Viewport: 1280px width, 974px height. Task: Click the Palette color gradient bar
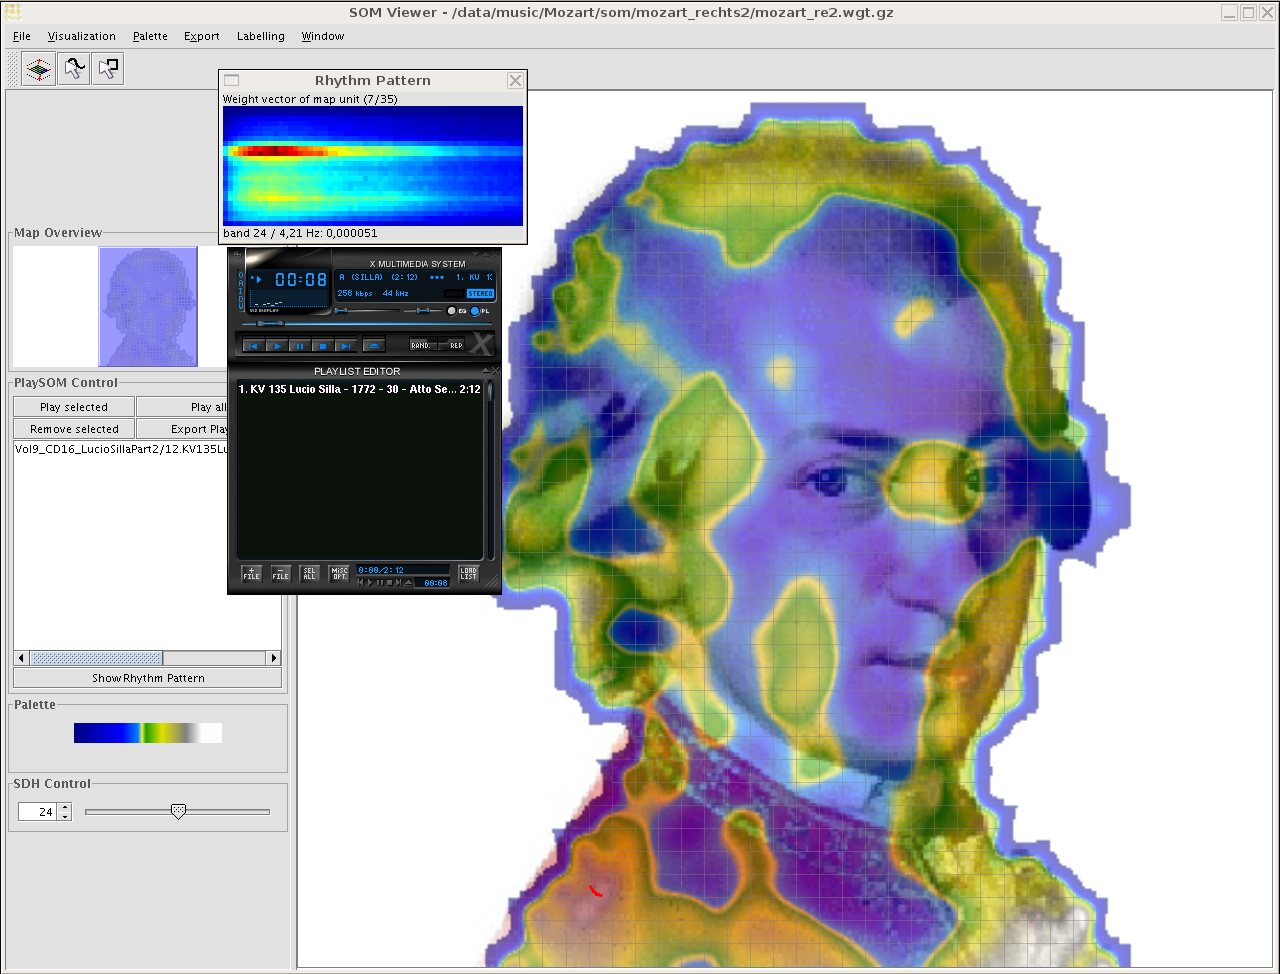(x=148, y=733)
